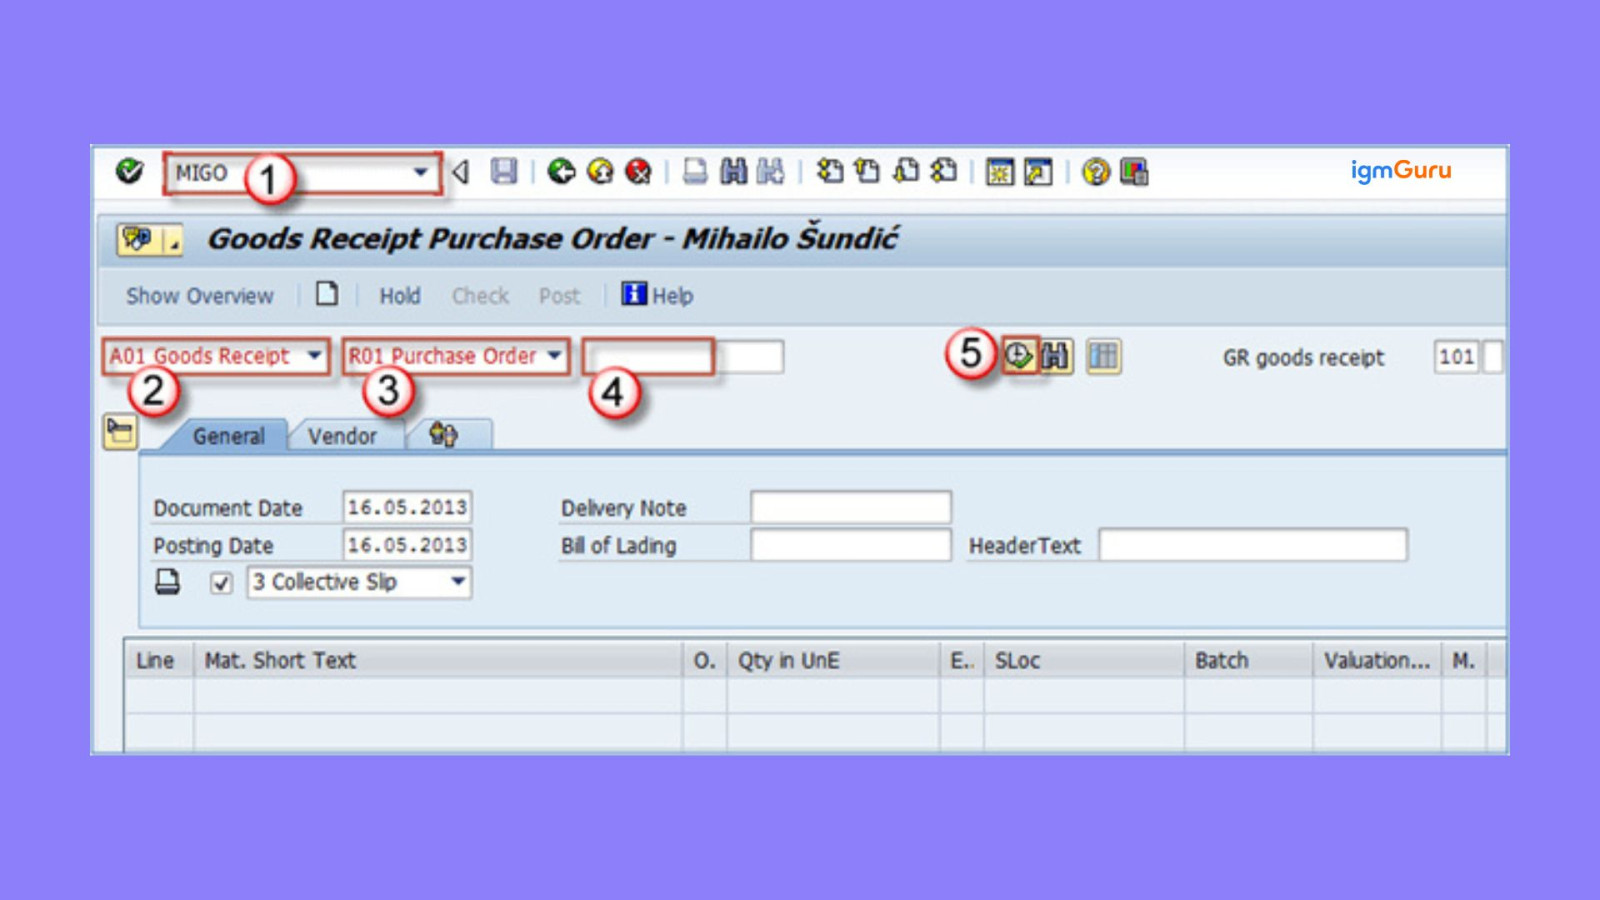The image size is (1600, 900).
Task: Click the yellow Help question mark icon
Action: pyautogui.click(x=1096, y=172)
